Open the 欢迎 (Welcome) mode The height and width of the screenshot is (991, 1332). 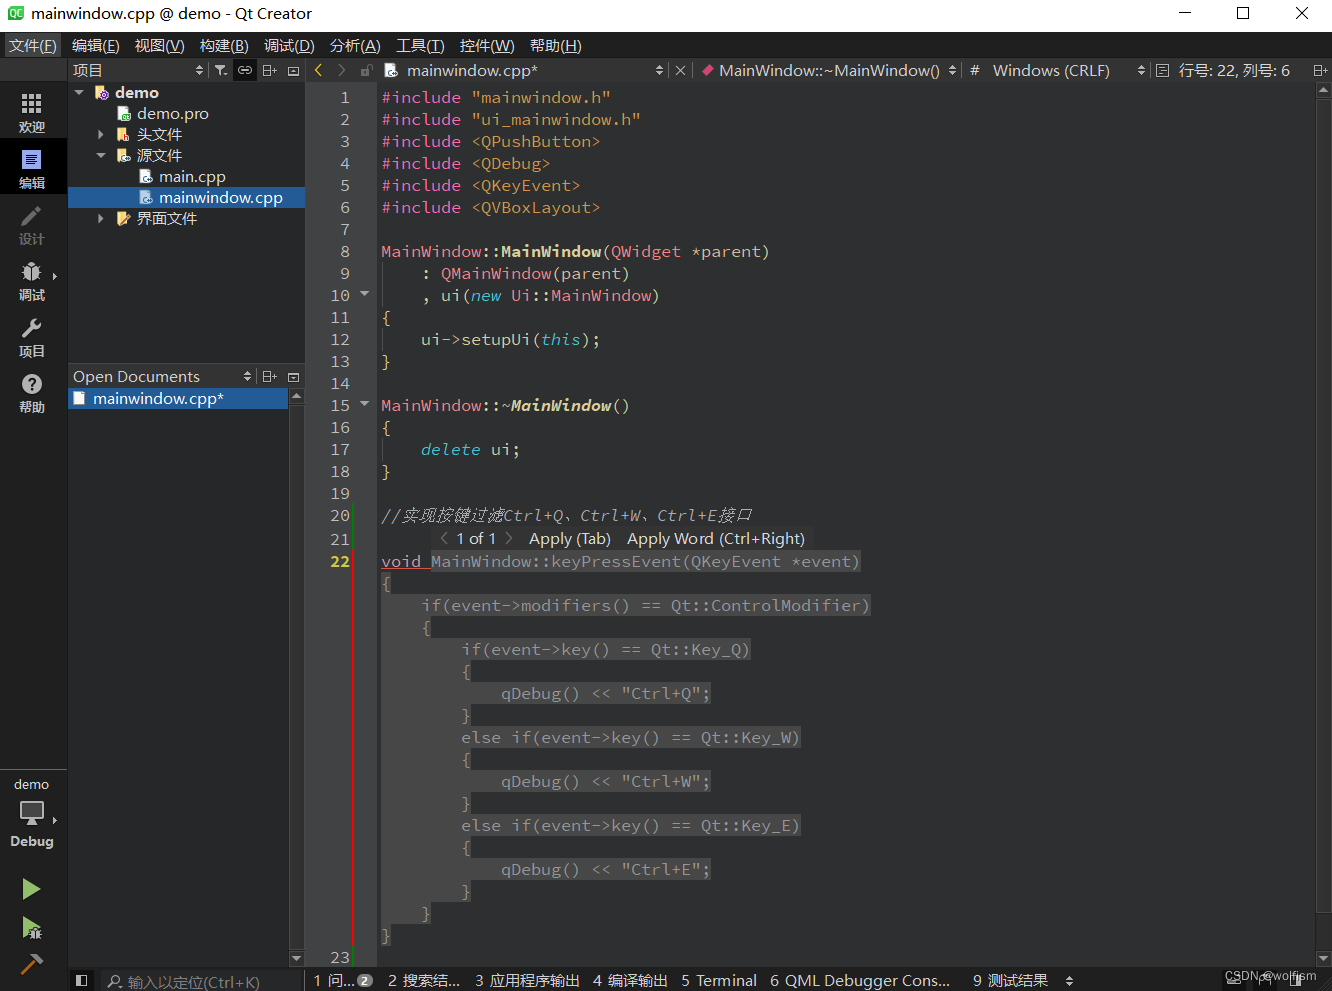coord(32,112)
